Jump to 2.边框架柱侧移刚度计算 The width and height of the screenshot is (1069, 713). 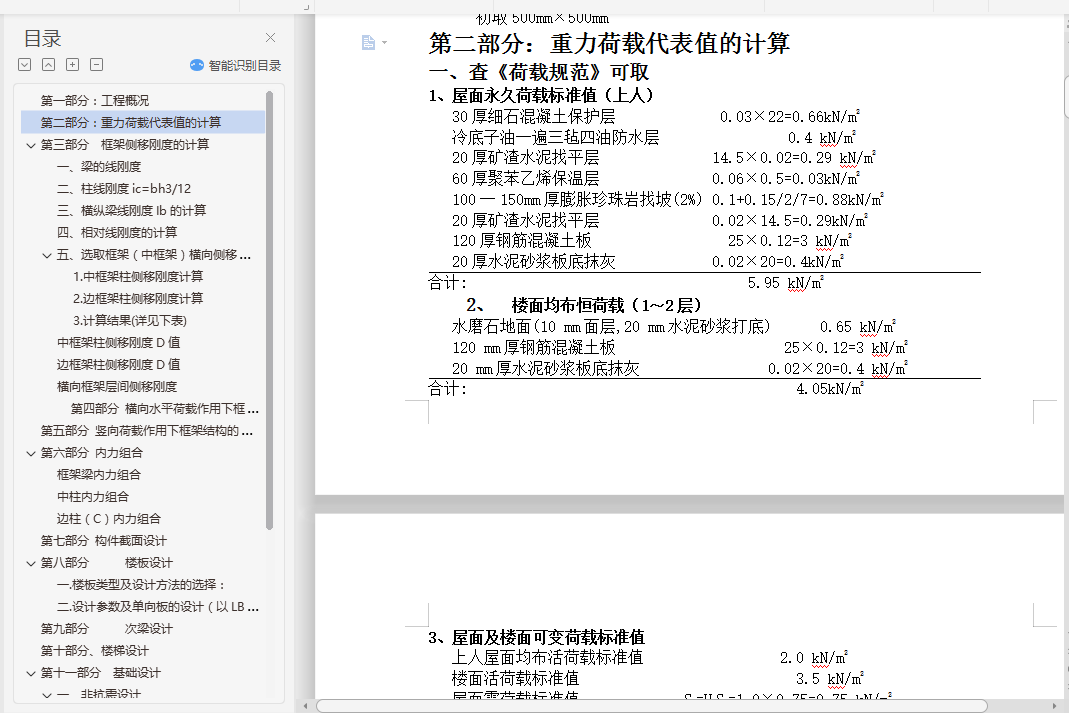point(138,299)
